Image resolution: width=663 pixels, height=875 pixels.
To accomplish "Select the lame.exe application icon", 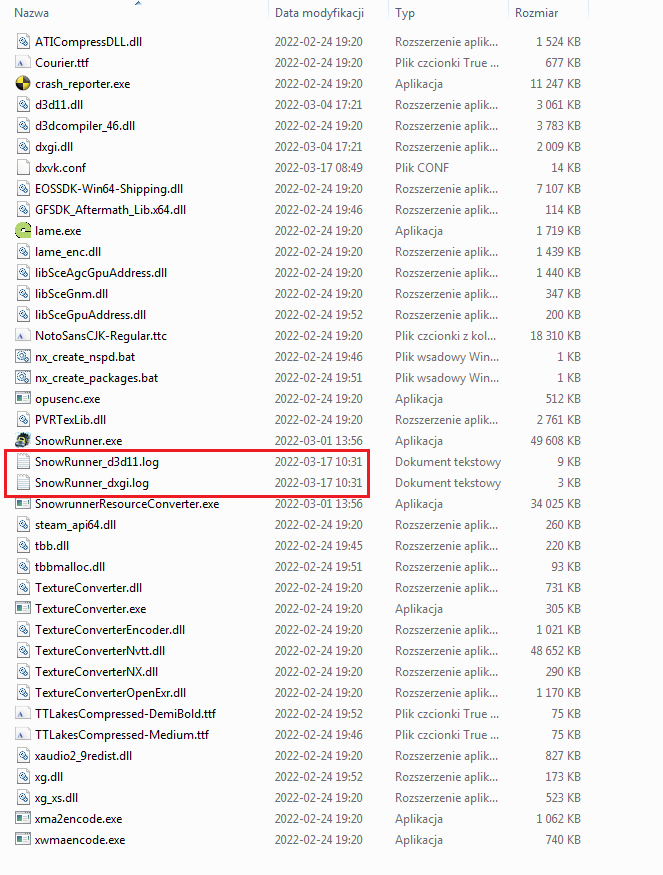I will coord(23,230).
